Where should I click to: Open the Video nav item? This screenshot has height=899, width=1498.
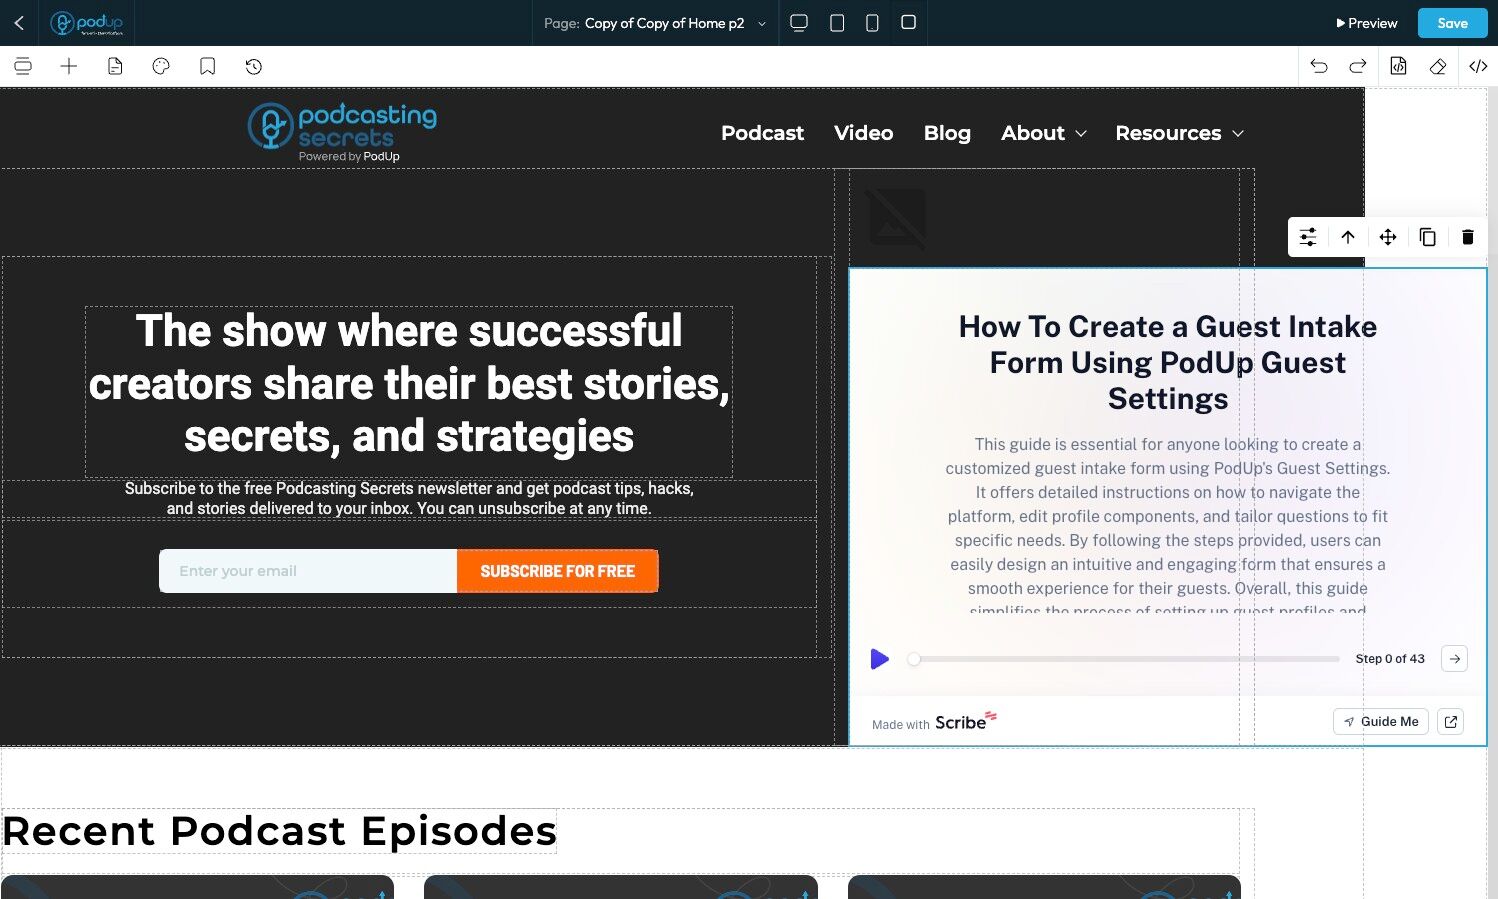point(864,133)
